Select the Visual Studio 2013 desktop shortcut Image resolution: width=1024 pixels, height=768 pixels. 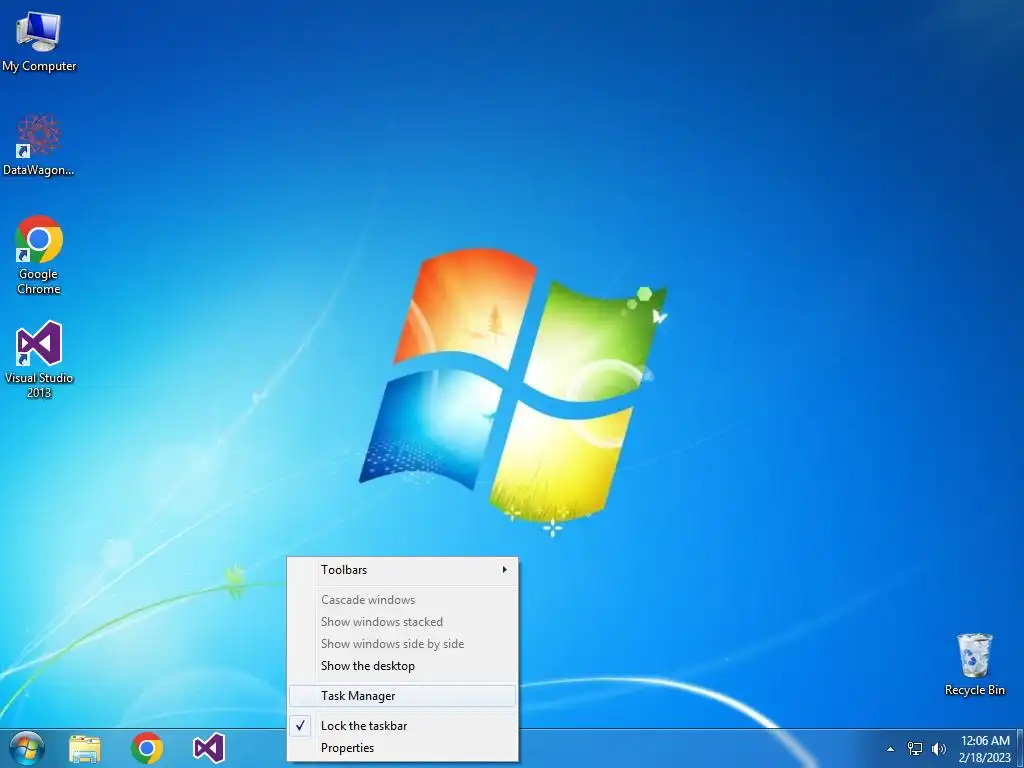point(39,359)
